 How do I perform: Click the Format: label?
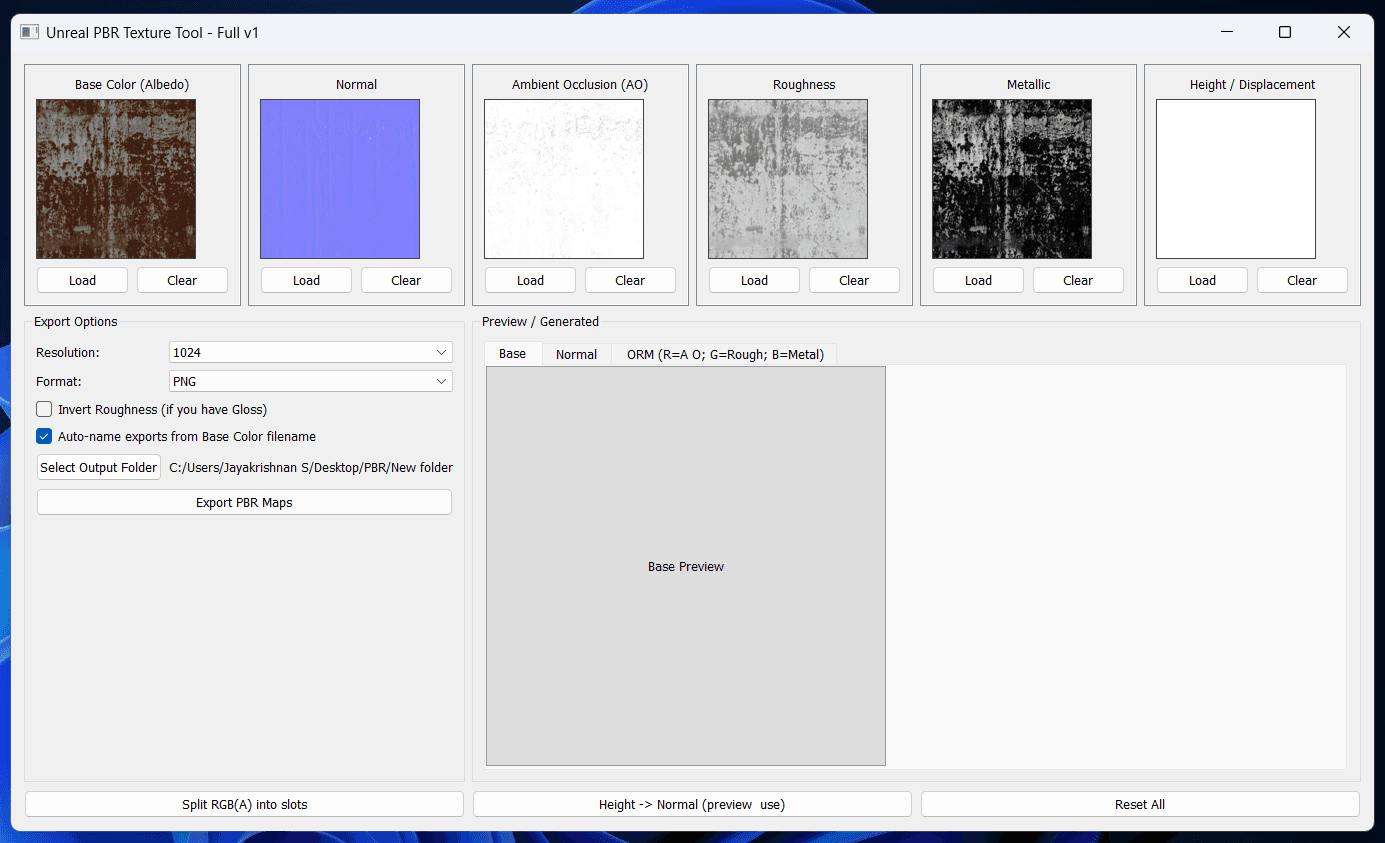click(x=59, y=381)
